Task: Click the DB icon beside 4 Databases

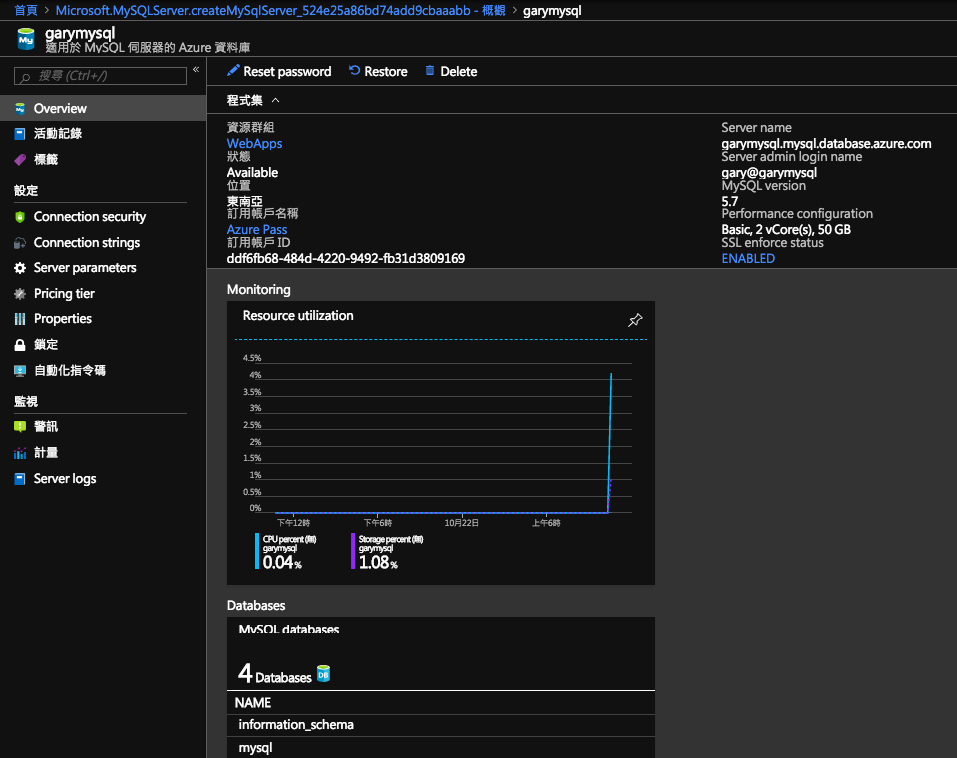Action: [x=323, y=674]
